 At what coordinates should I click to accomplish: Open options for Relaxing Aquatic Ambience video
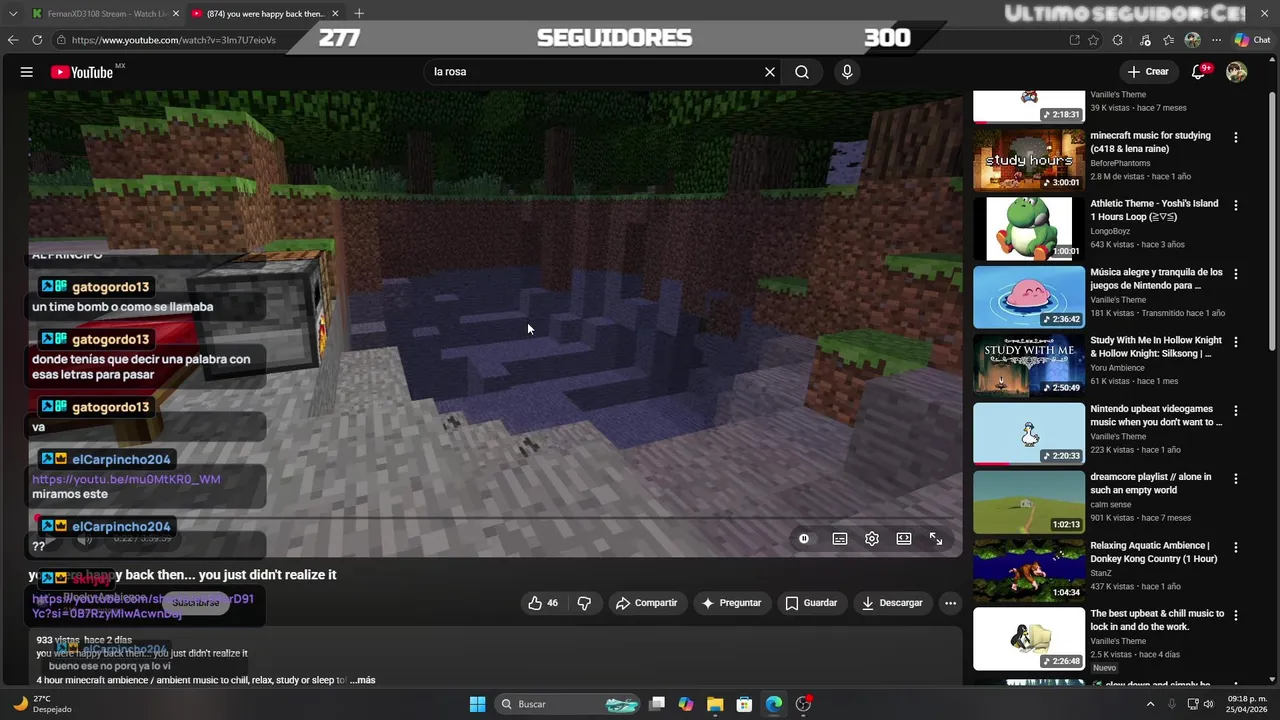pyautogui.click(x=1235, y=548)
